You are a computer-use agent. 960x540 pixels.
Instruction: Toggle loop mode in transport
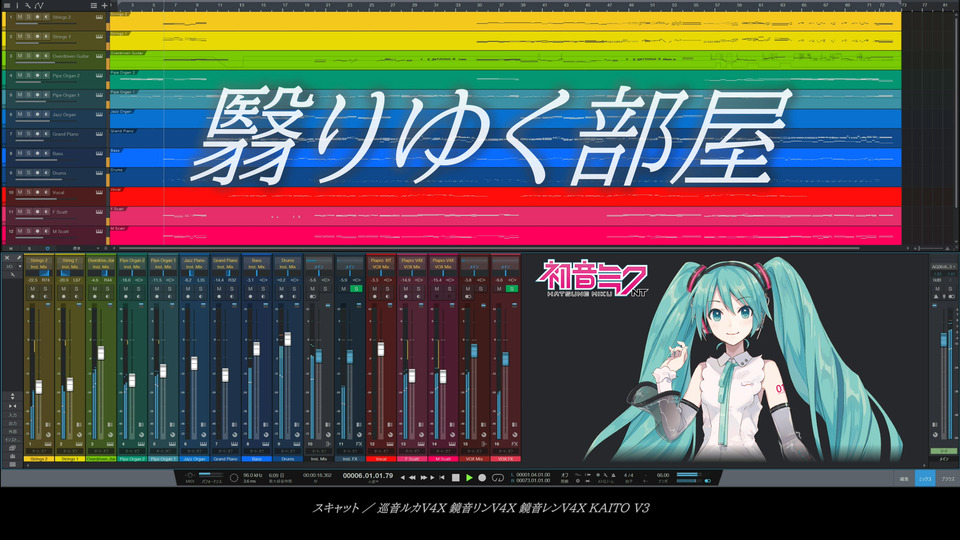point(498,478)
